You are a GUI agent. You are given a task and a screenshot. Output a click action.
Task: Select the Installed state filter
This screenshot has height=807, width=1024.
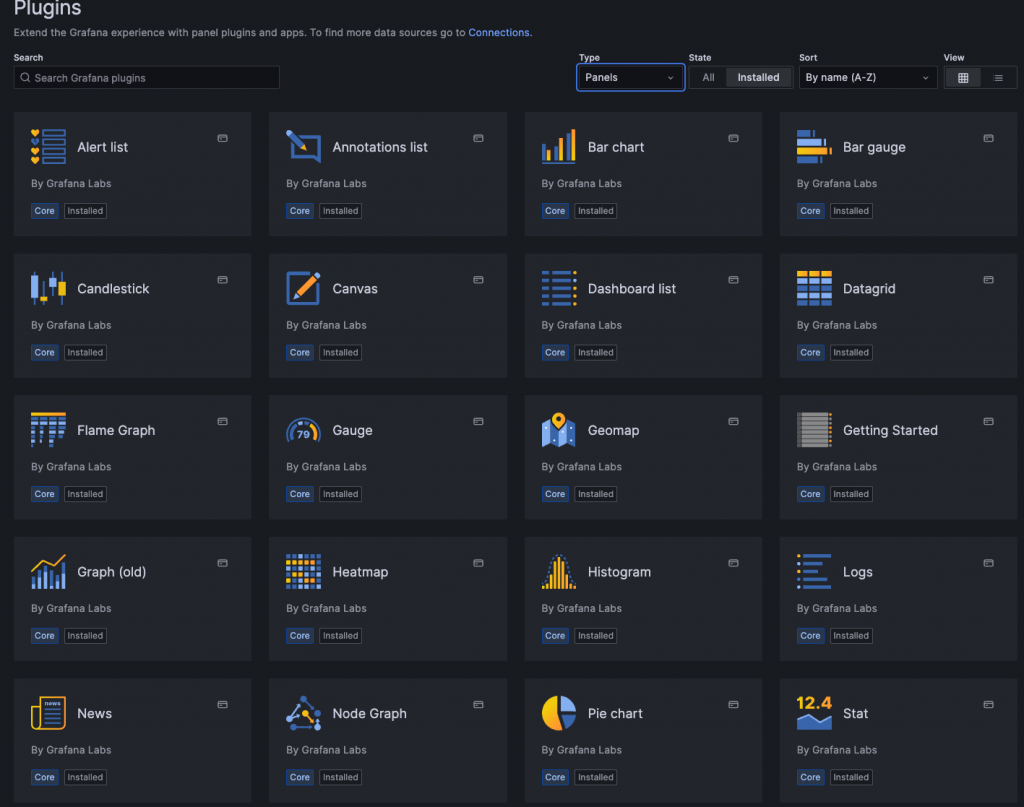click(x=758, y=78)
